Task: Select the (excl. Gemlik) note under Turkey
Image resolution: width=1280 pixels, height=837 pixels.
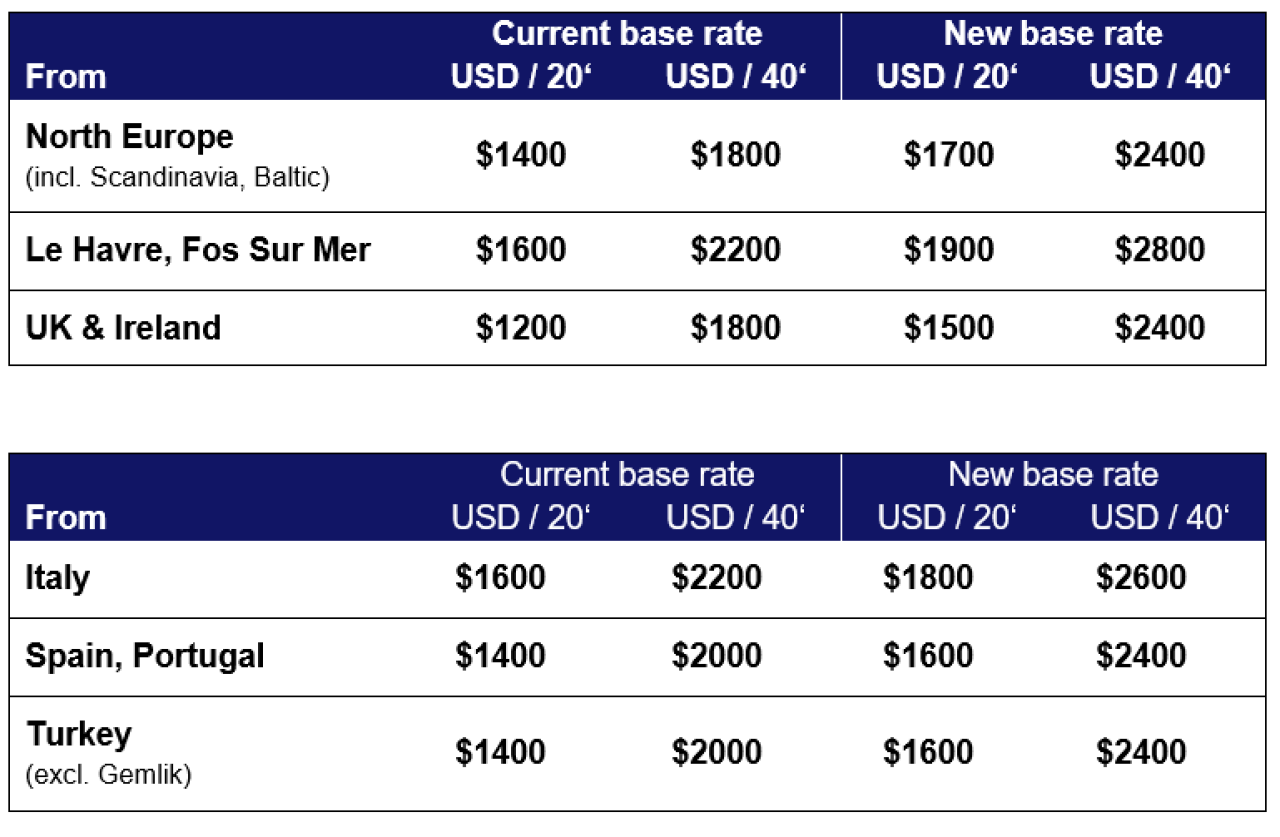Action: pyautogui.click(x=108, y=776)
